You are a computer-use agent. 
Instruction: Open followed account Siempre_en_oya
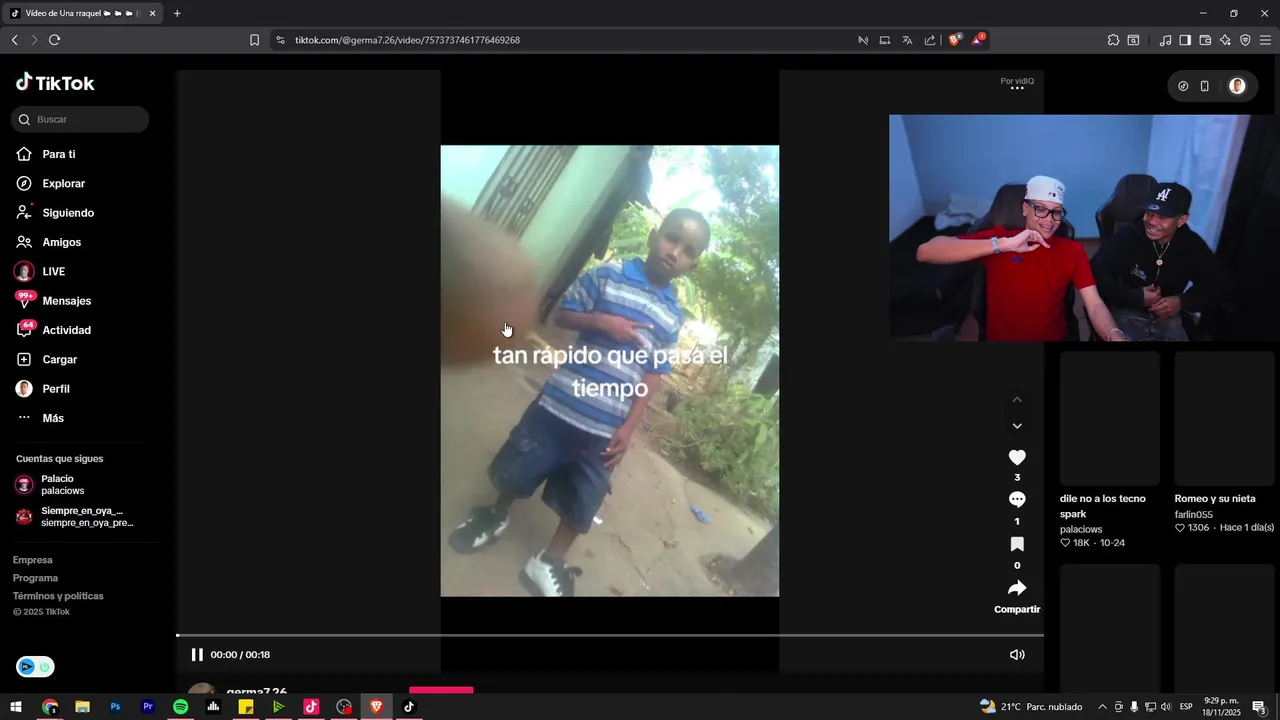coord(75,517)
